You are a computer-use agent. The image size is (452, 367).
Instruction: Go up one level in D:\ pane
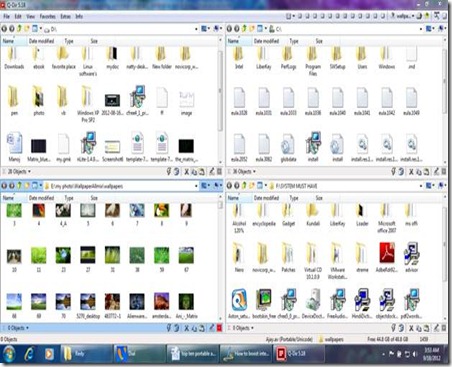click(x=19, y=29)
